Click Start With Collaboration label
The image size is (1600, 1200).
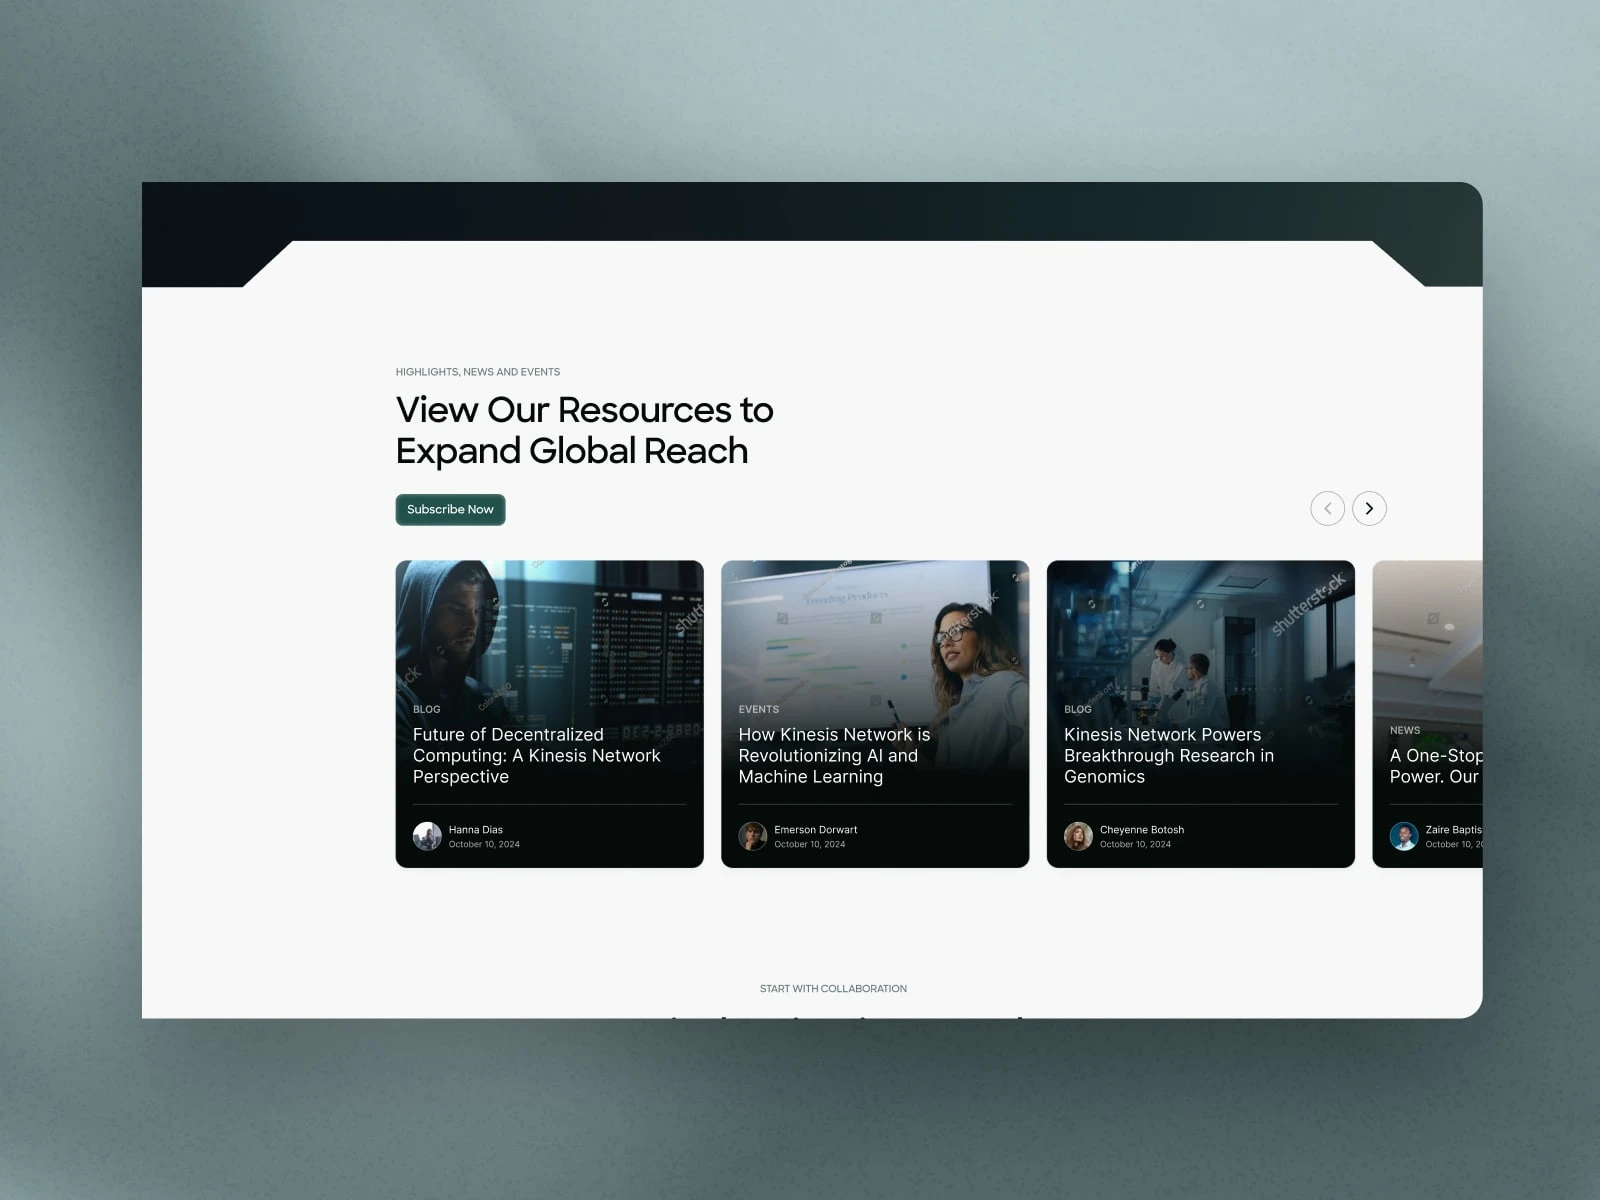pyautogui.click(x=833, y=989)
